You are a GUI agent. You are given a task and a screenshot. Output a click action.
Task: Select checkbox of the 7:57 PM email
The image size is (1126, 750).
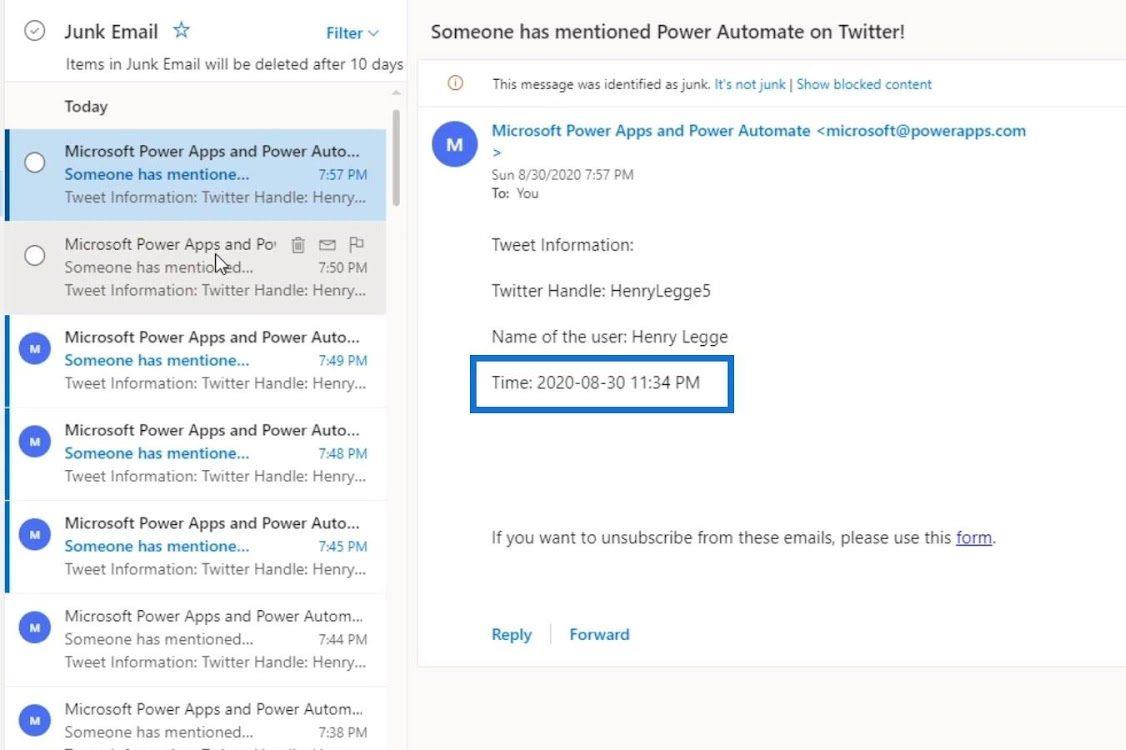pyautogui.click(x=34, y=163)
